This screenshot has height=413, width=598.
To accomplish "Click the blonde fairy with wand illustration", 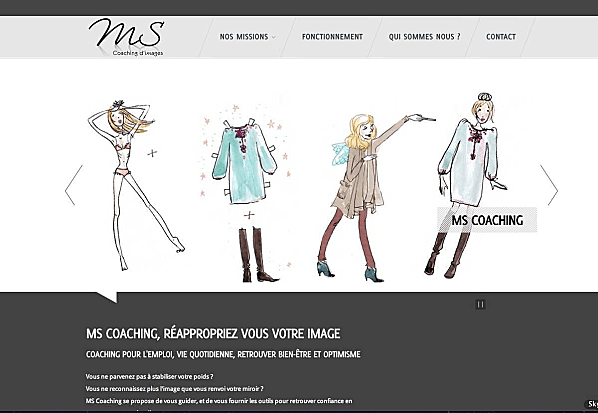I will [376, 198].
